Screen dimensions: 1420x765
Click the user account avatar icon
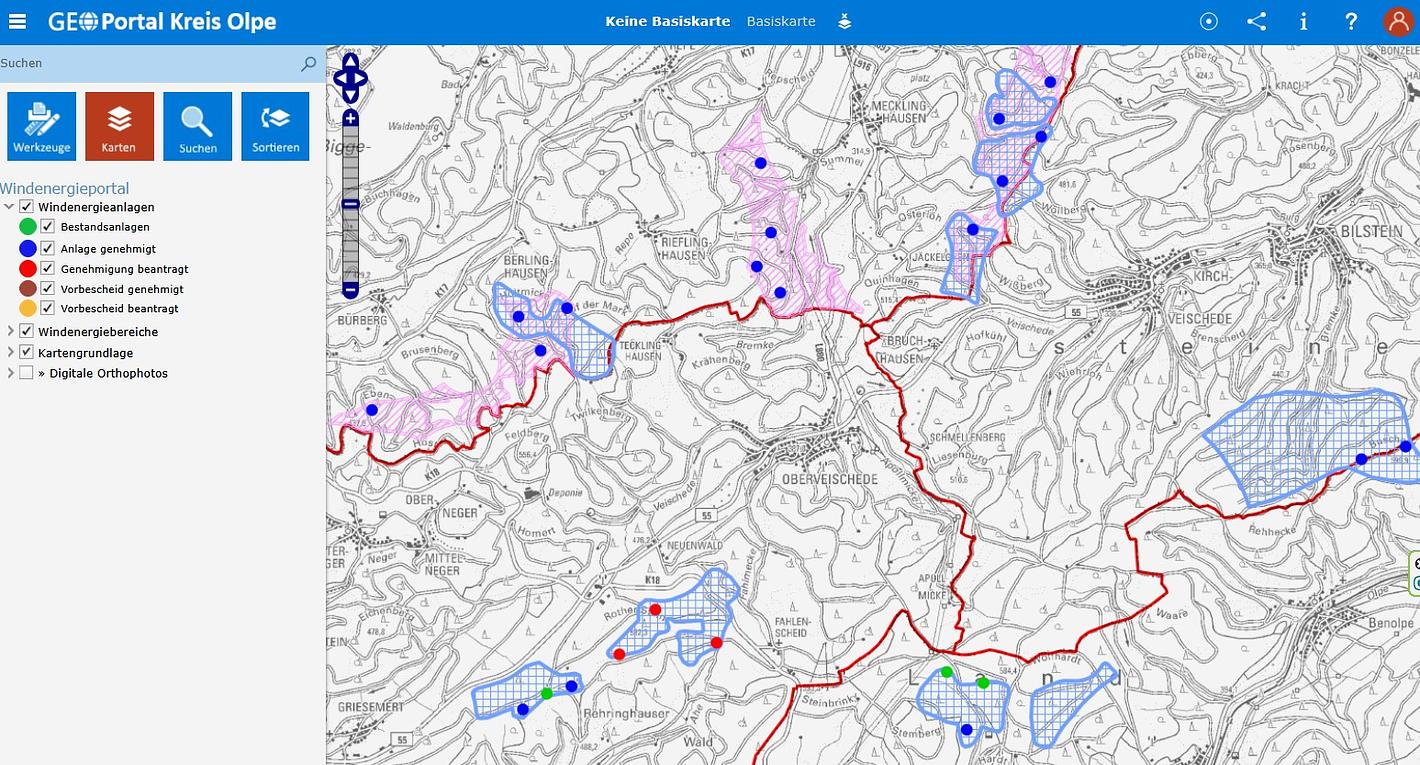(1397, 21)
